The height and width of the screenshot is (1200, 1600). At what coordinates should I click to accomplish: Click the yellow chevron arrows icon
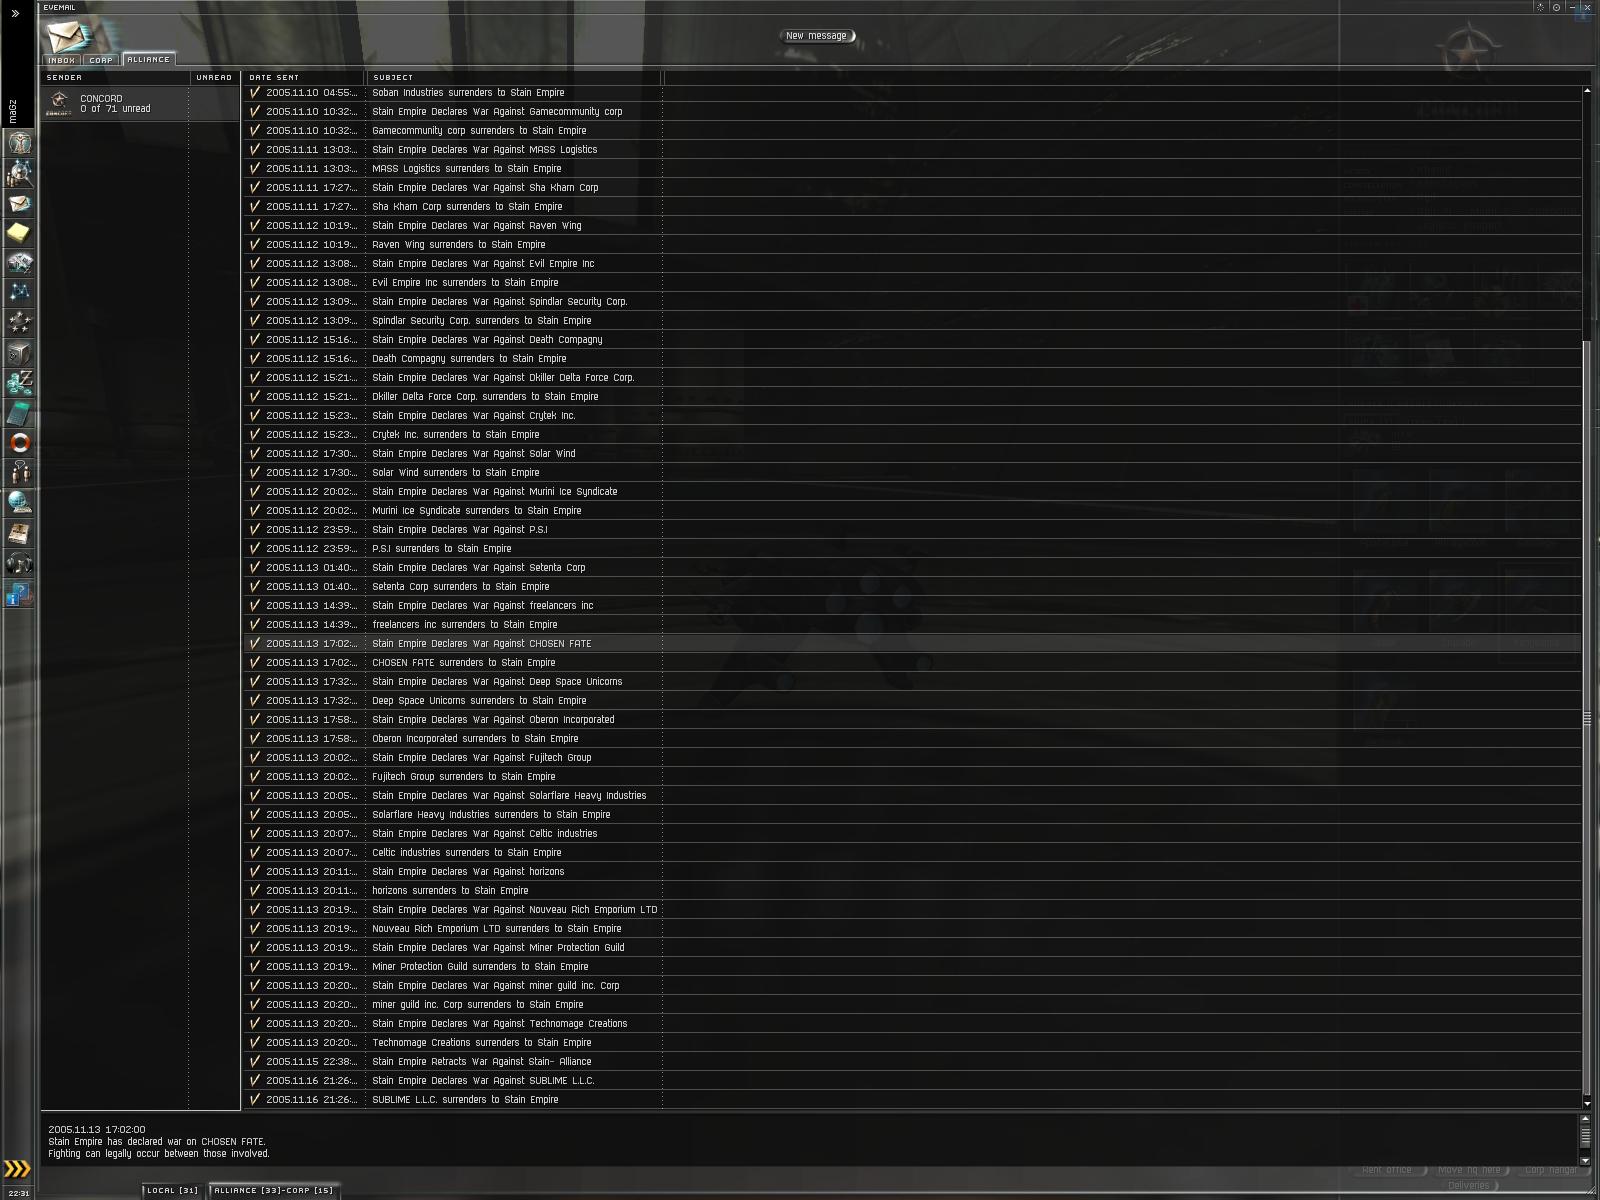pos(18,1169)
